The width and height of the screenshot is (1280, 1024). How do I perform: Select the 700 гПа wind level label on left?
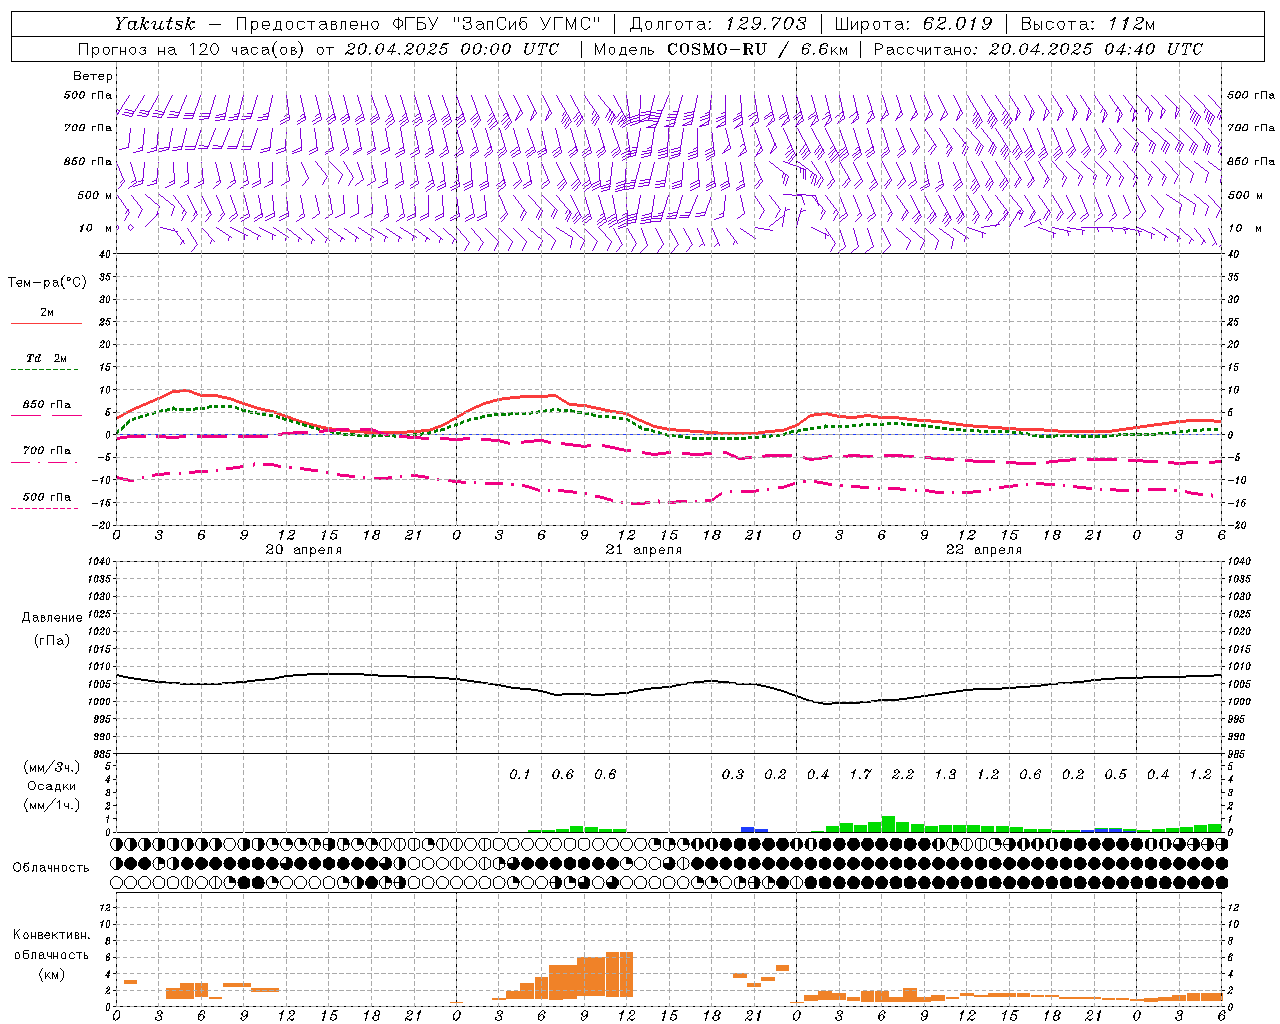[x=88, y=128]
